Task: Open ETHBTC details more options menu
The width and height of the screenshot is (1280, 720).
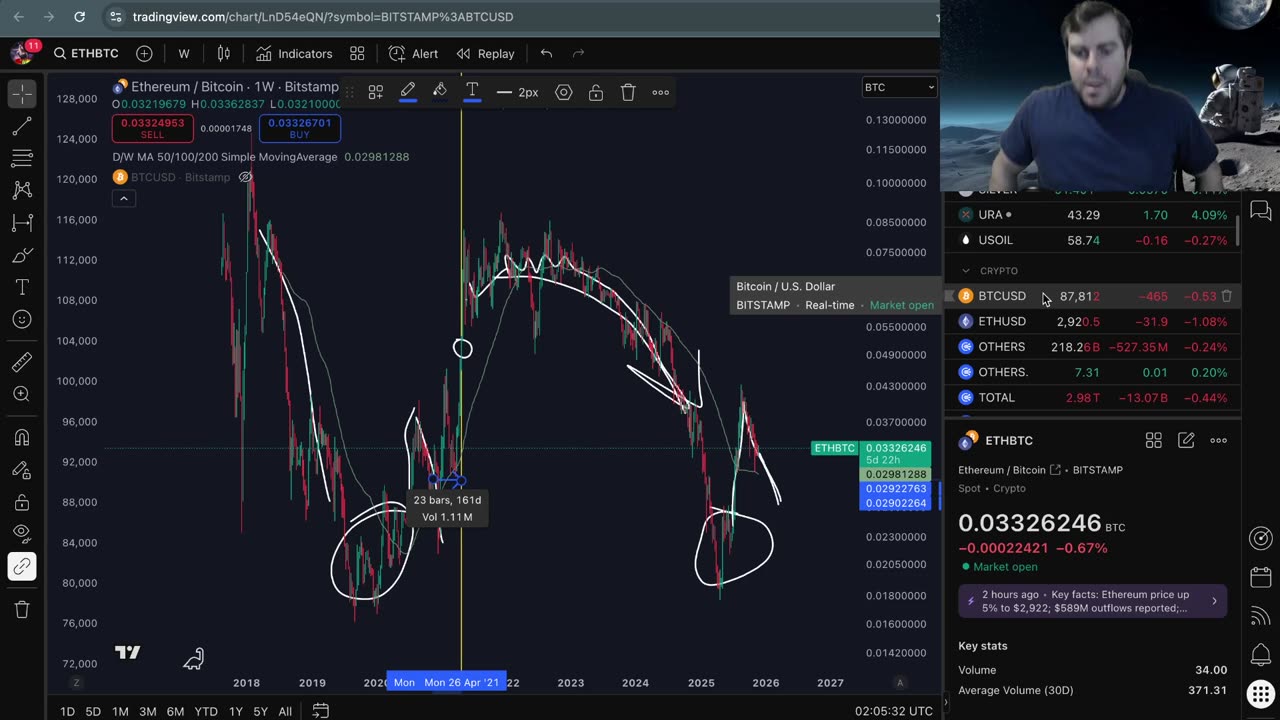Action: point(1218,440)
